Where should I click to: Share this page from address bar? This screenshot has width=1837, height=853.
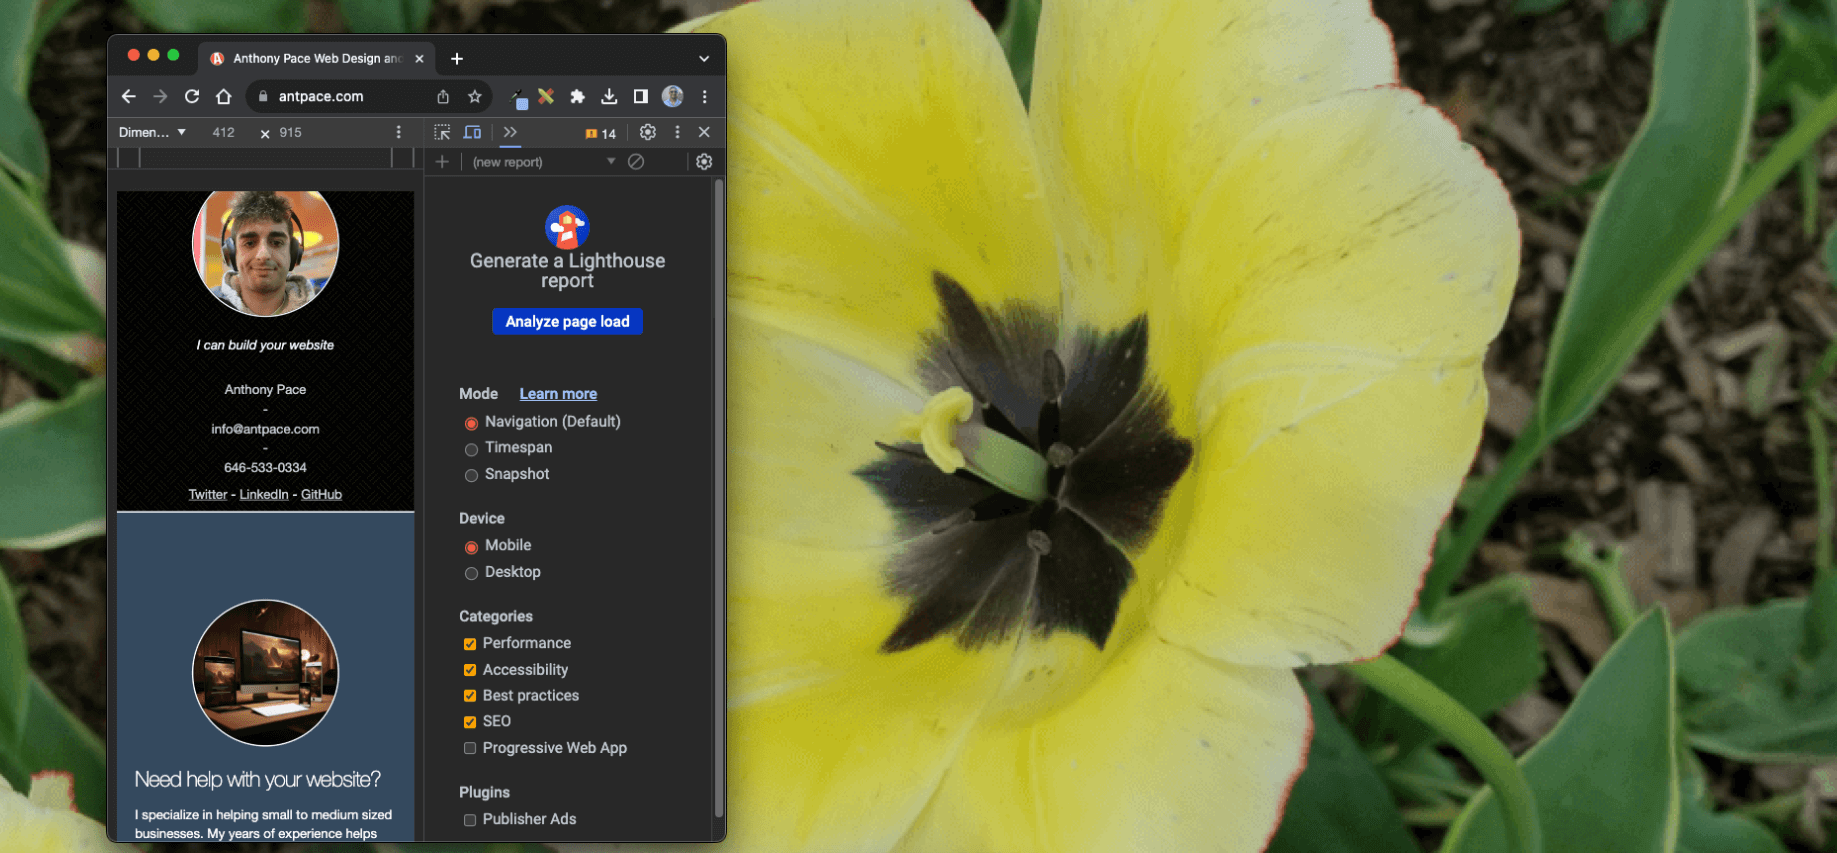(443, 97)
